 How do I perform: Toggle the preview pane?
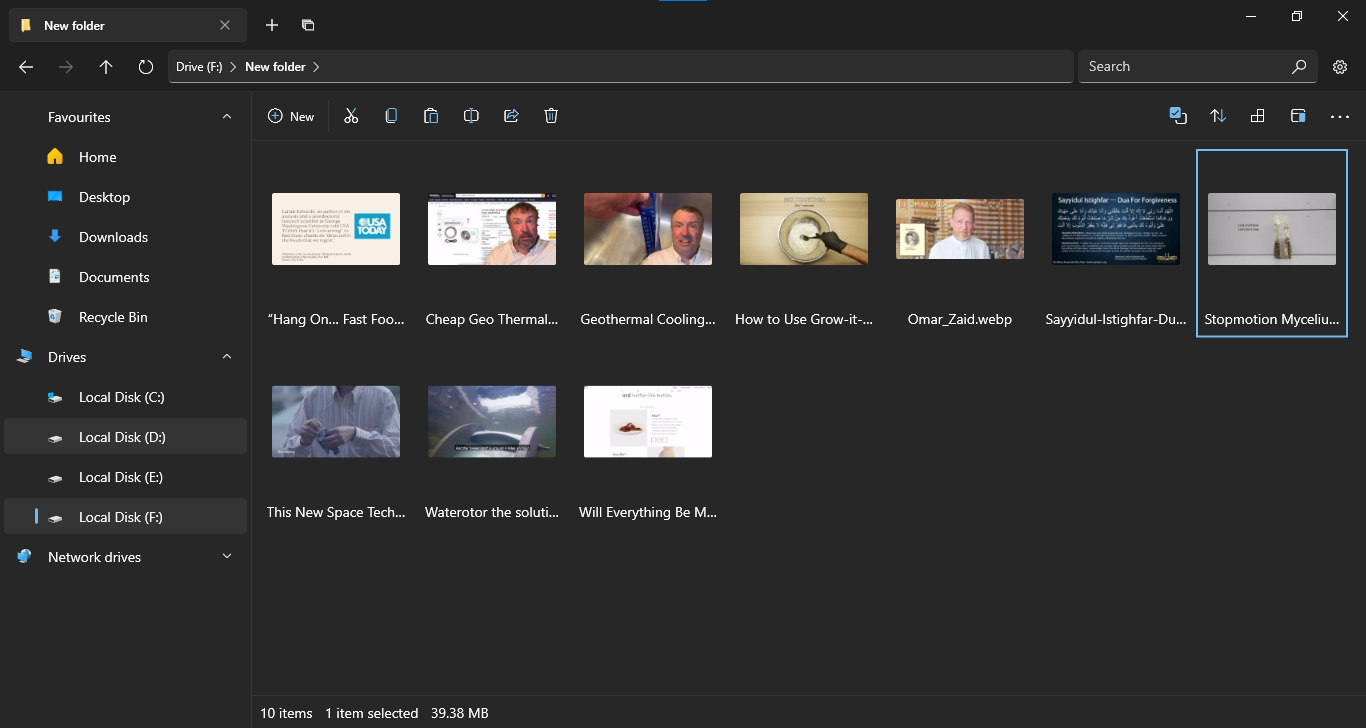tap(1298, 116)
